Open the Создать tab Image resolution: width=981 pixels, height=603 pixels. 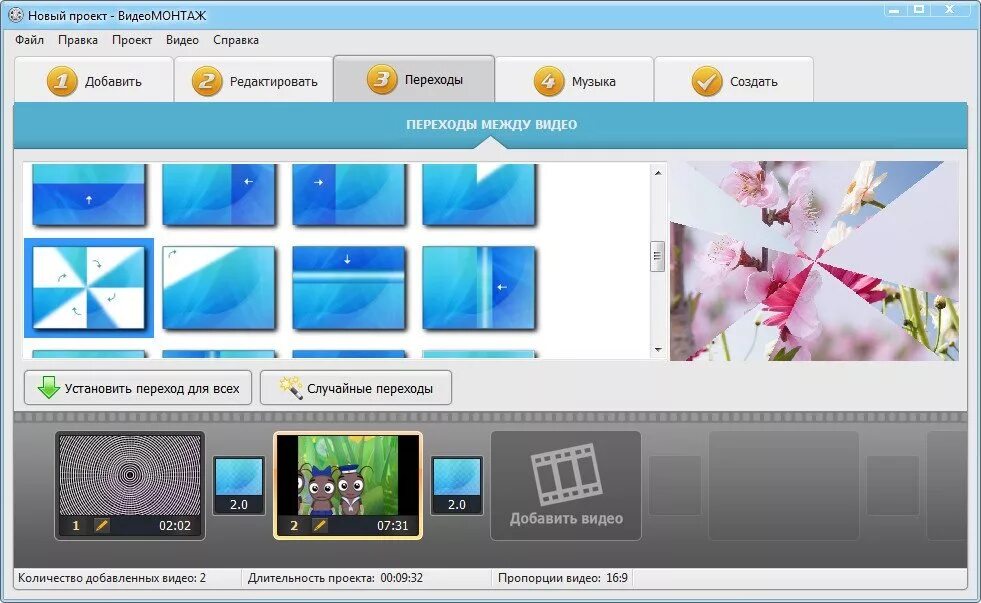point(734,81)
